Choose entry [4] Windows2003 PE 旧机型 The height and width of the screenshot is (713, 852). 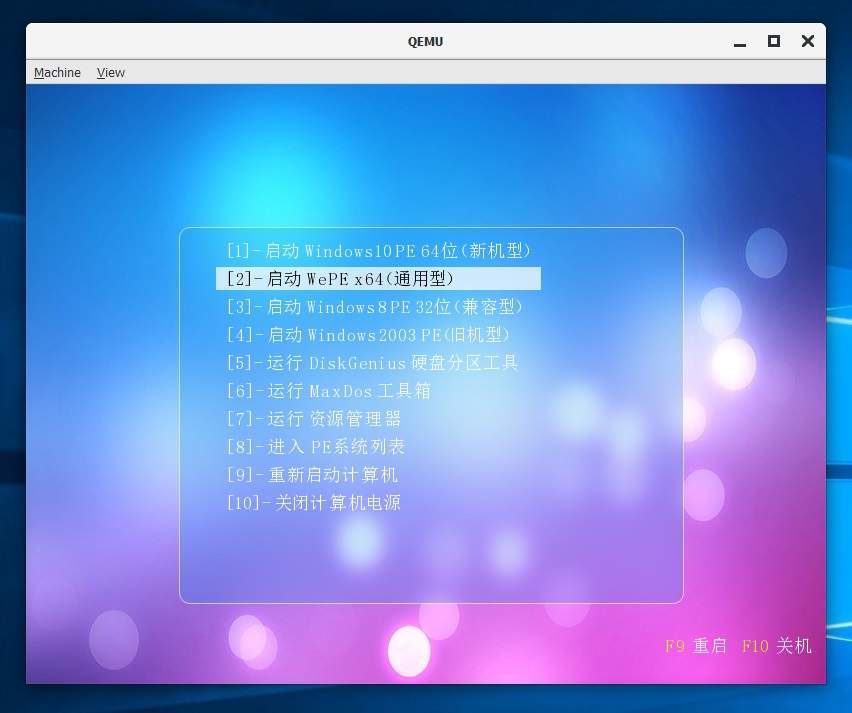point(368,335)
